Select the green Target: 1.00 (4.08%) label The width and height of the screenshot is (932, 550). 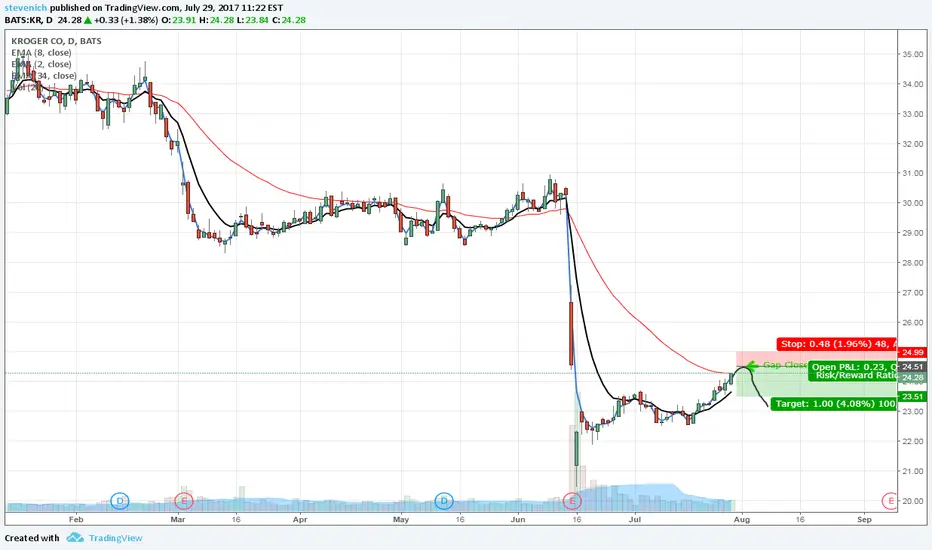(x=833, y=404)
